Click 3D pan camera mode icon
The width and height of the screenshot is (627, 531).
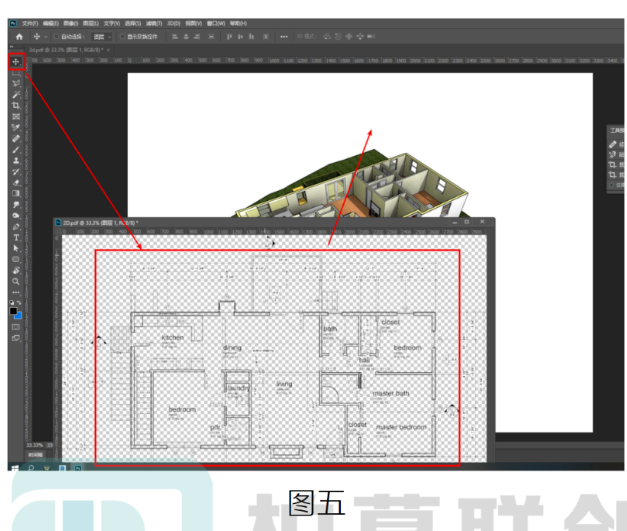point(349,37)
